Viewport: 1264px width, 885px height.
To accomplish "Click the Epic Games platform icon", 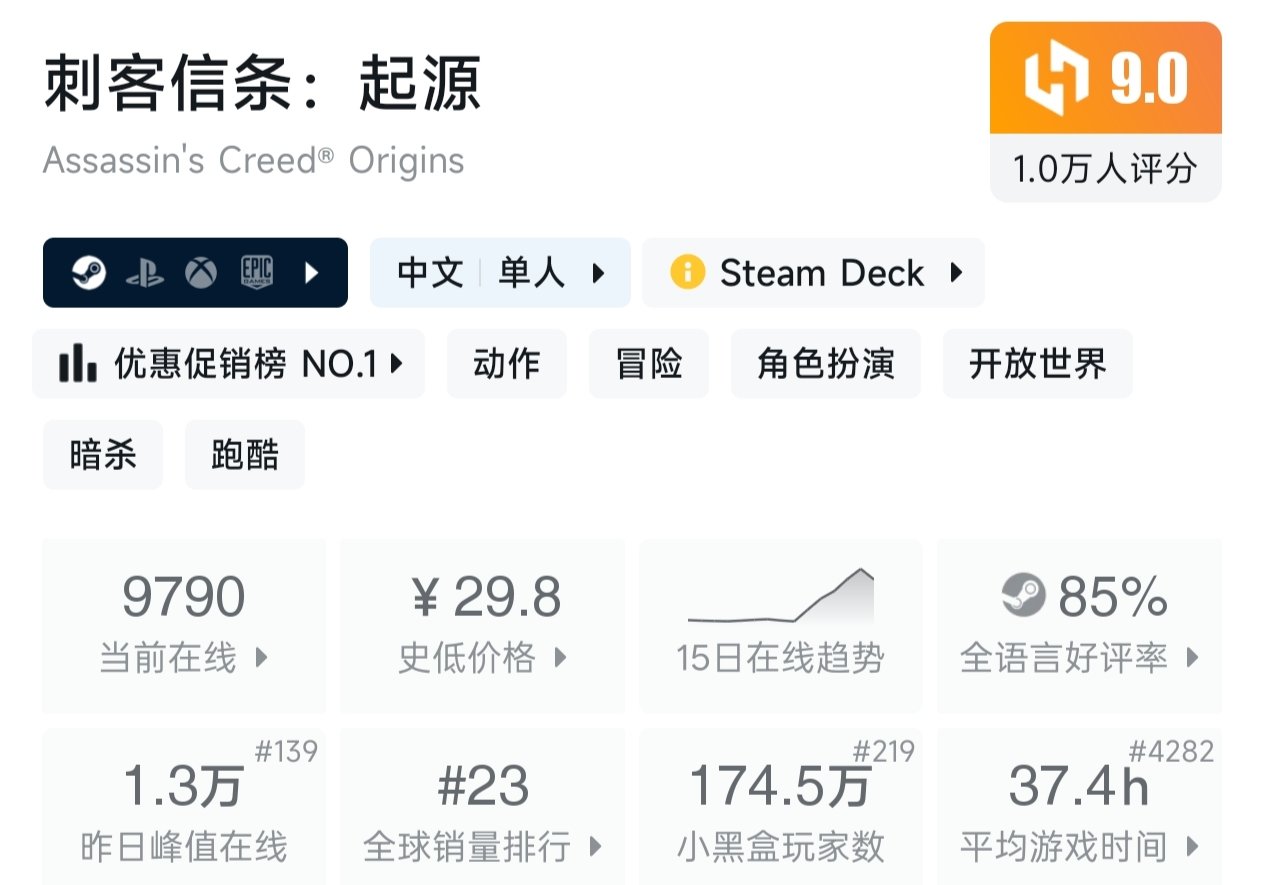I will (256, 273).
